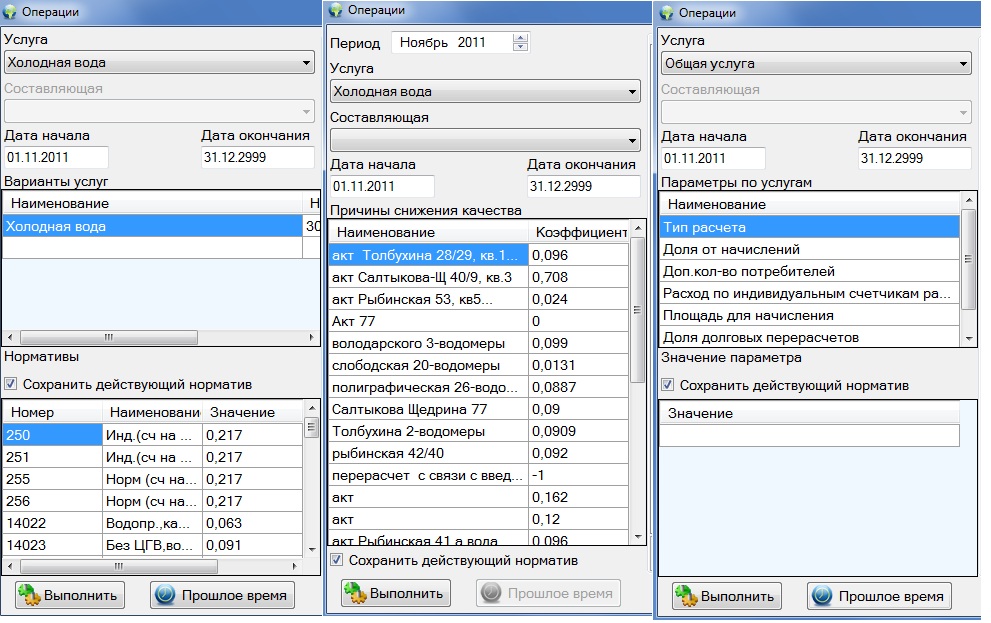This screenshot has height=623, width=991.
Task: Click the globe icon in middle Операции title
Action: click(335, 10)
